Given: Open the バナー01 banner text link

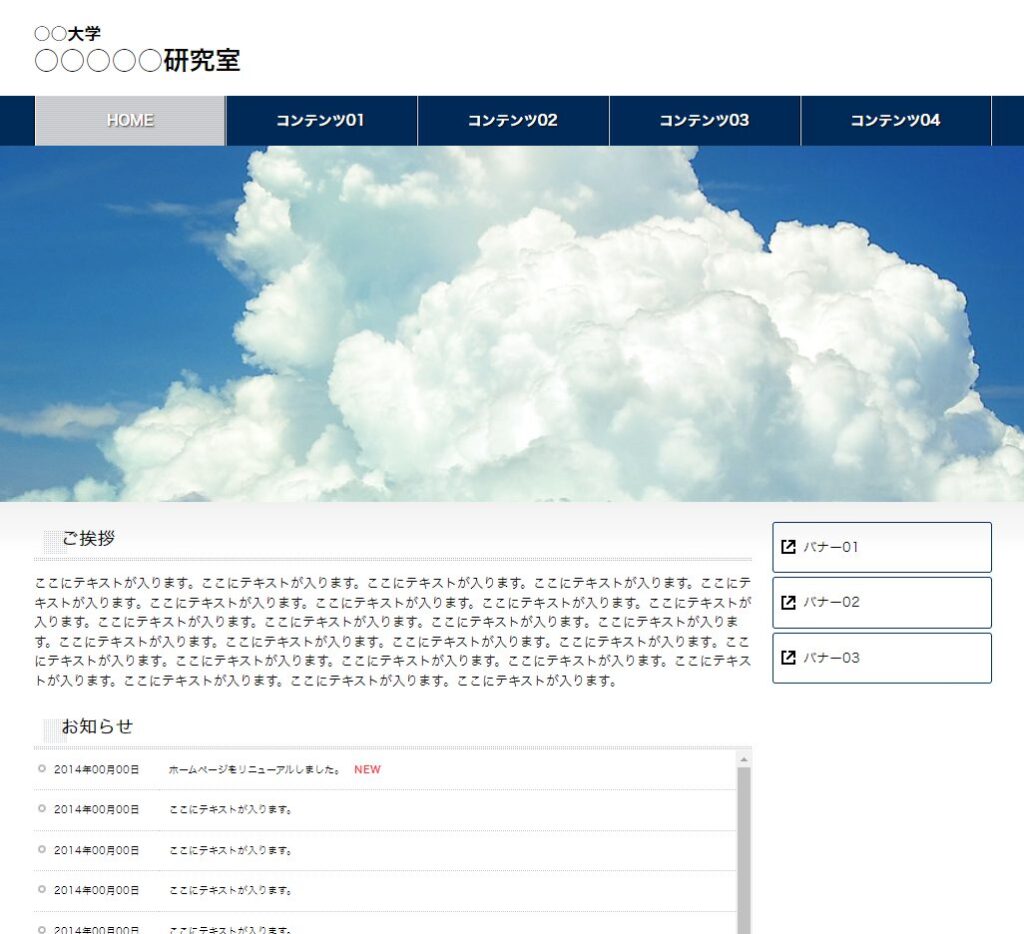Looking at the screenshot, I should point(831,547).
